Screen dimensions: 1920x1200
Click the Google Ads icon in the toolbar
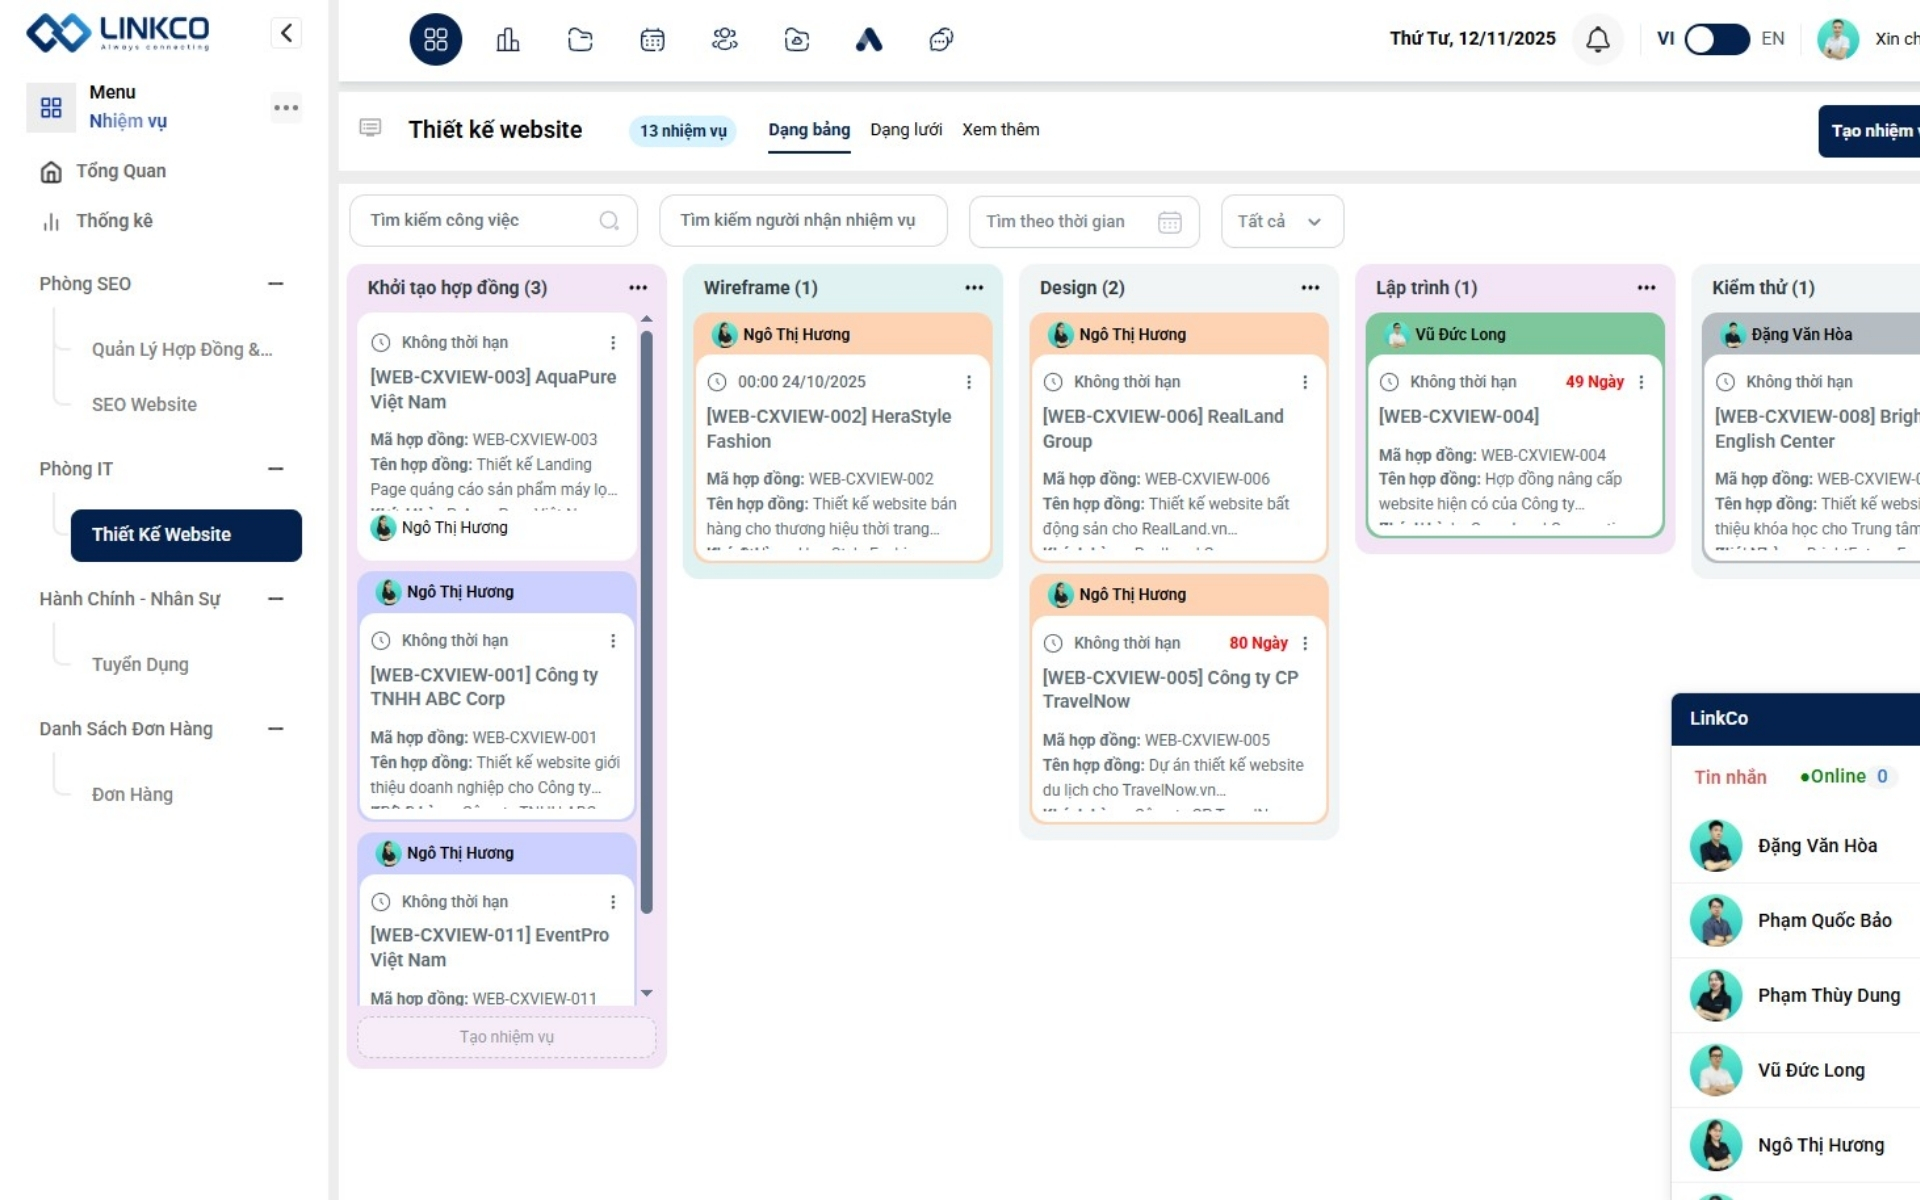(868, 39)
